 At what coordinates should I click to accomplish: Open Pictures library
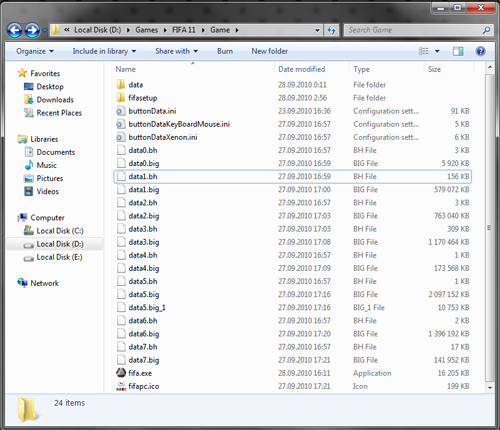pyautogui.click(x=50, y=178)
